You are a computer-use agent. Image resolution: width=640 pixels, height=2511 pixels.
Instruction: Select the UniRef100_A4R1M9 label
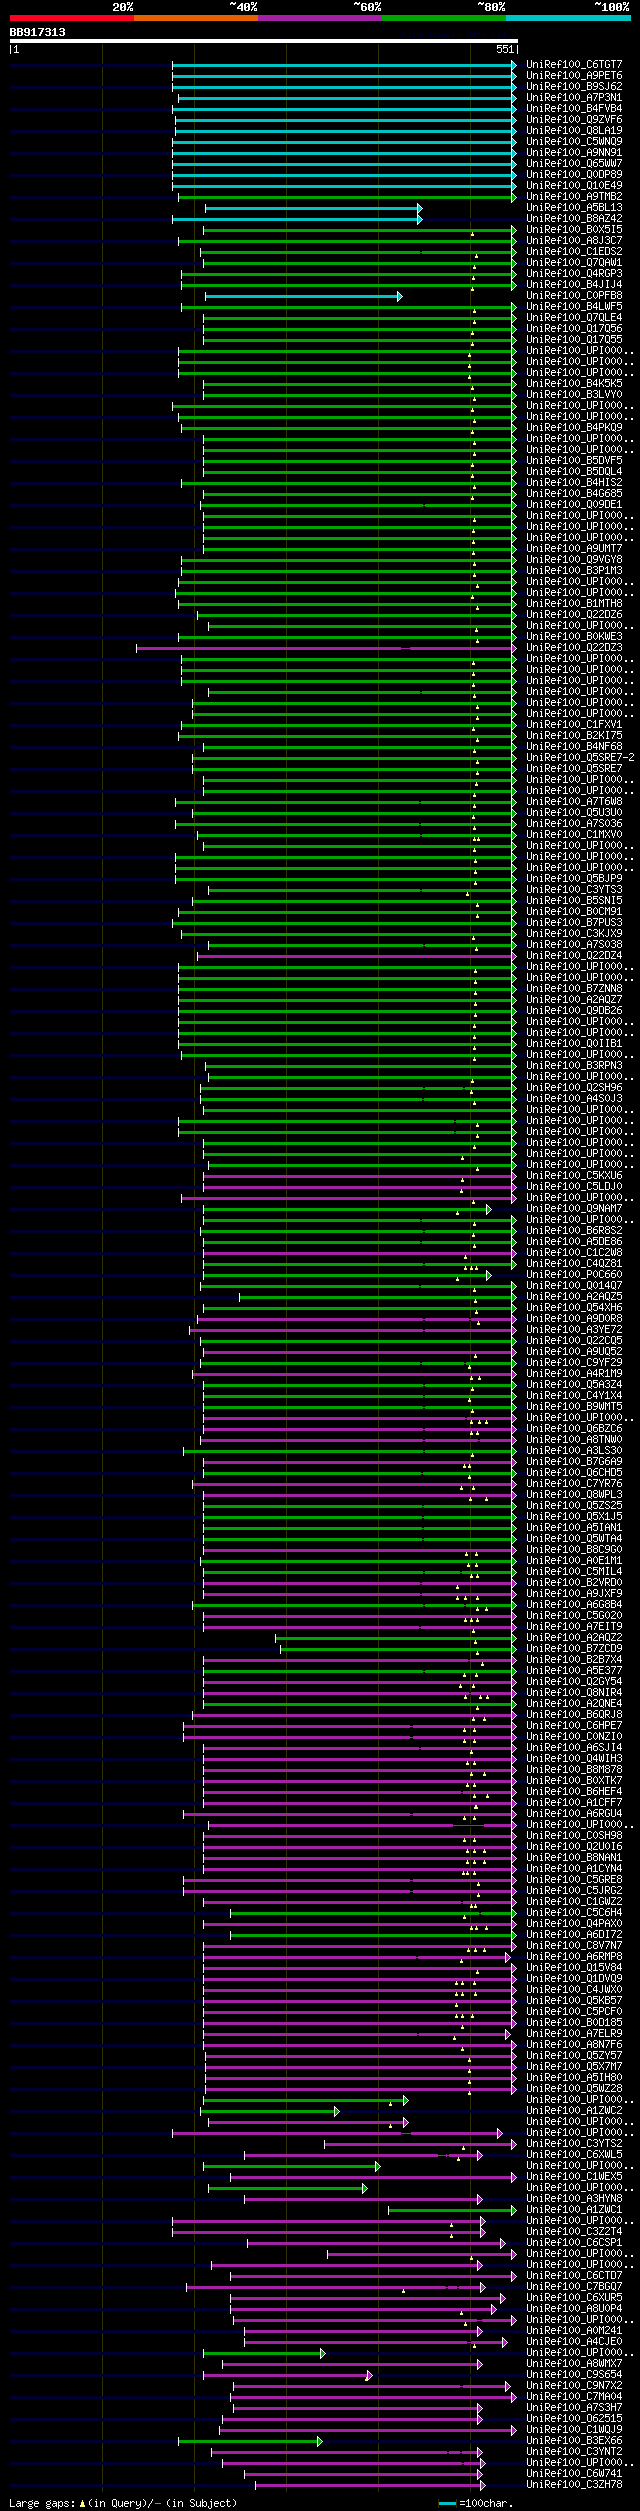(574, 1374)
